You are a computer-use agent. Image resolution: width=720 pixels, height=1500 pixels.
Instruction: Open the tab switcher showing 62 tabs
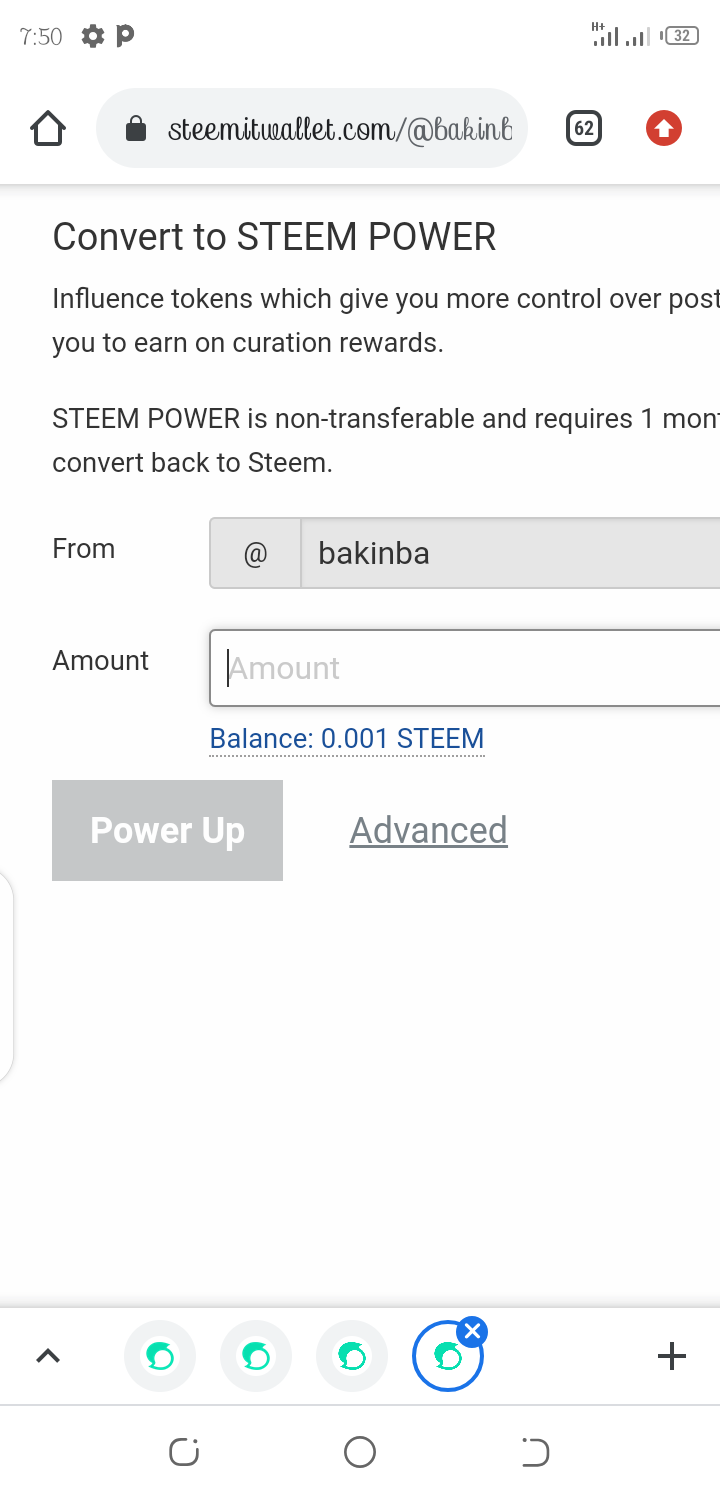pyautogui.click(x=584, y=128)
